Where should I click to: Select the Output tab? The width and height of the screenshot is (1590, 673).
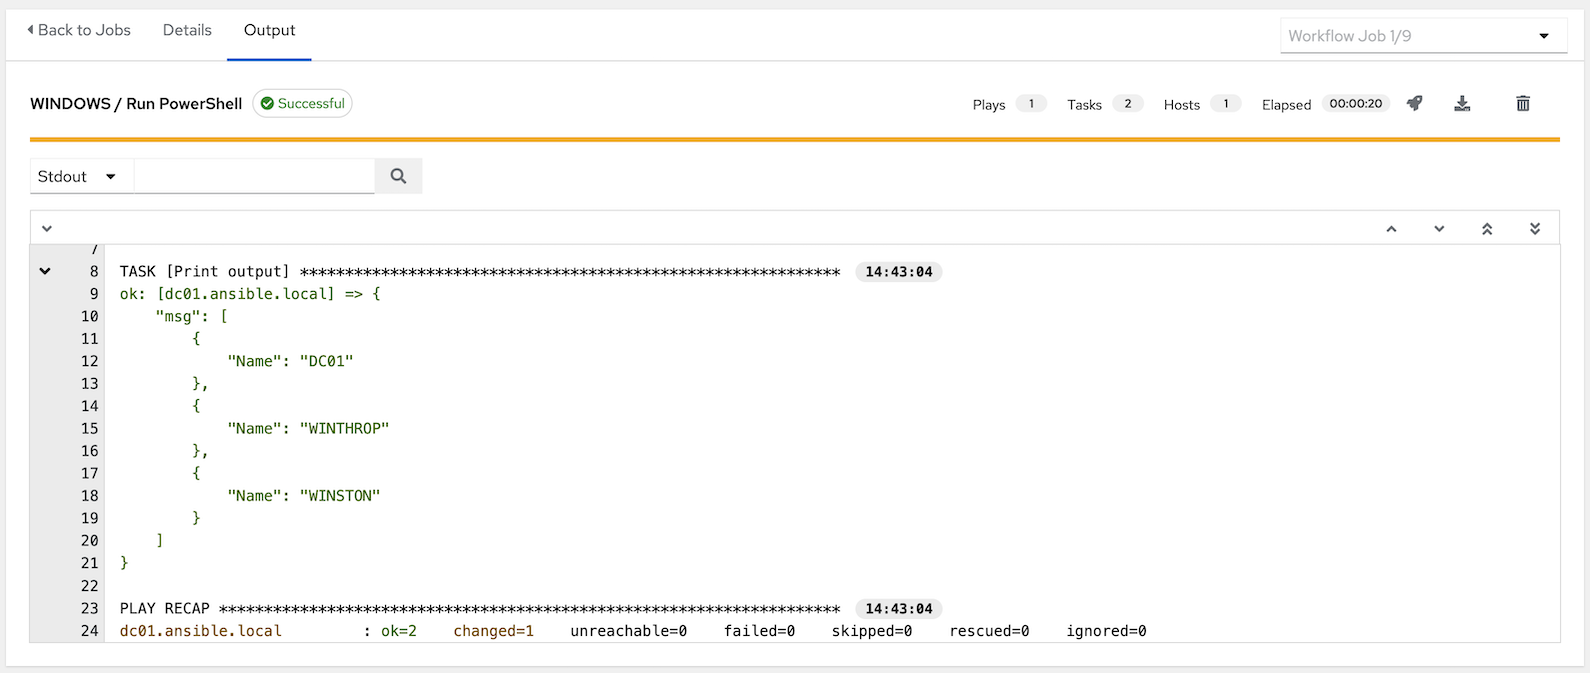click(x=269, y=30)
